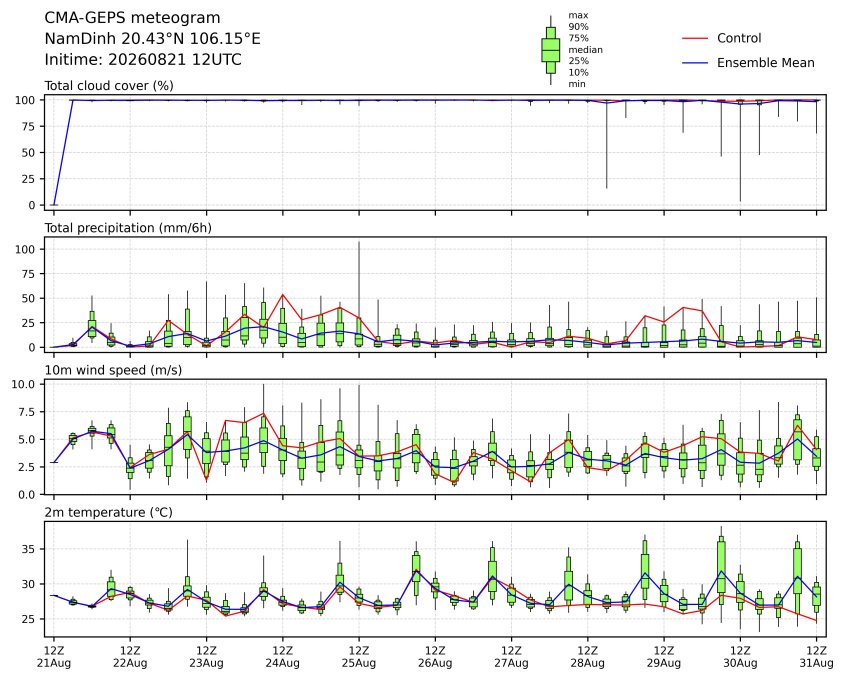Click the 90% percentile legend label

(578, 27)
